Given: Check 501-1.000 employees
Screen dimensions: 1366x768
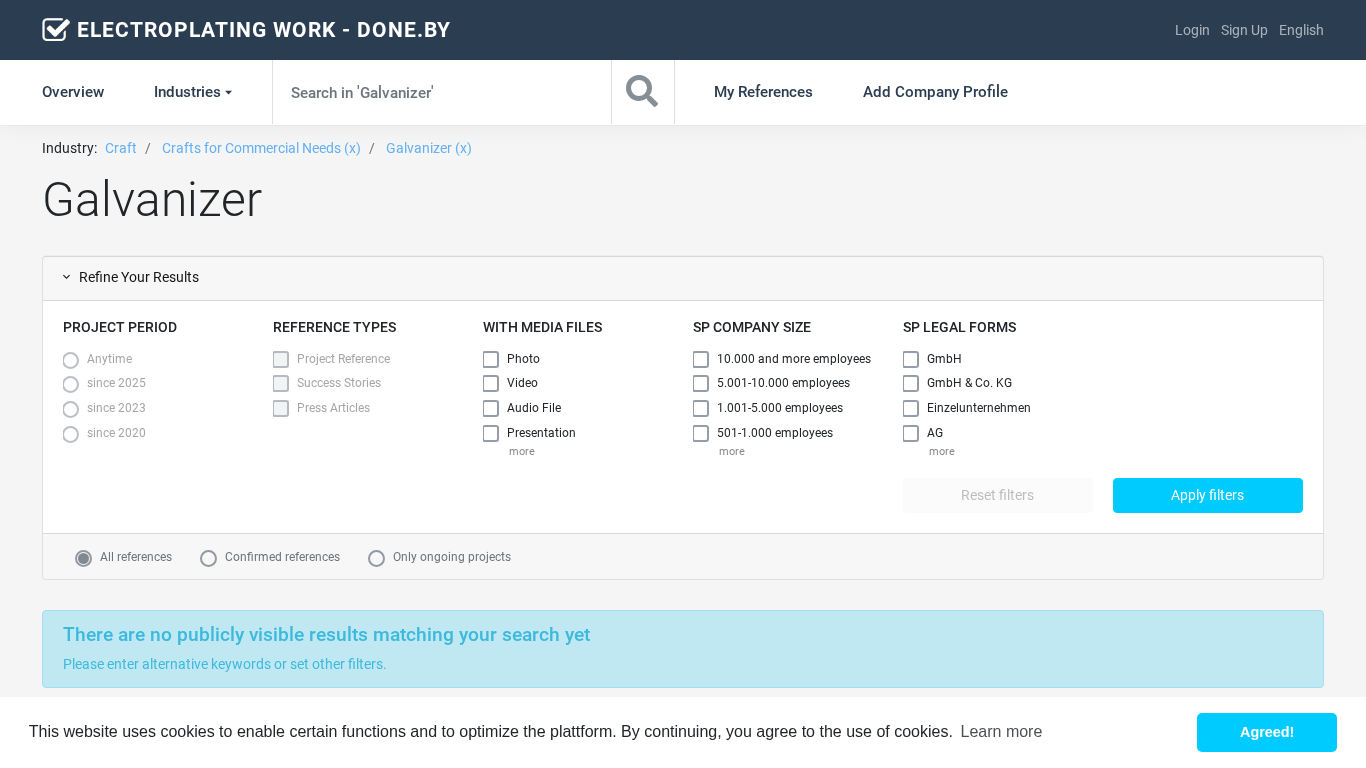Looking at the screenshot, I should pos(701,433).
